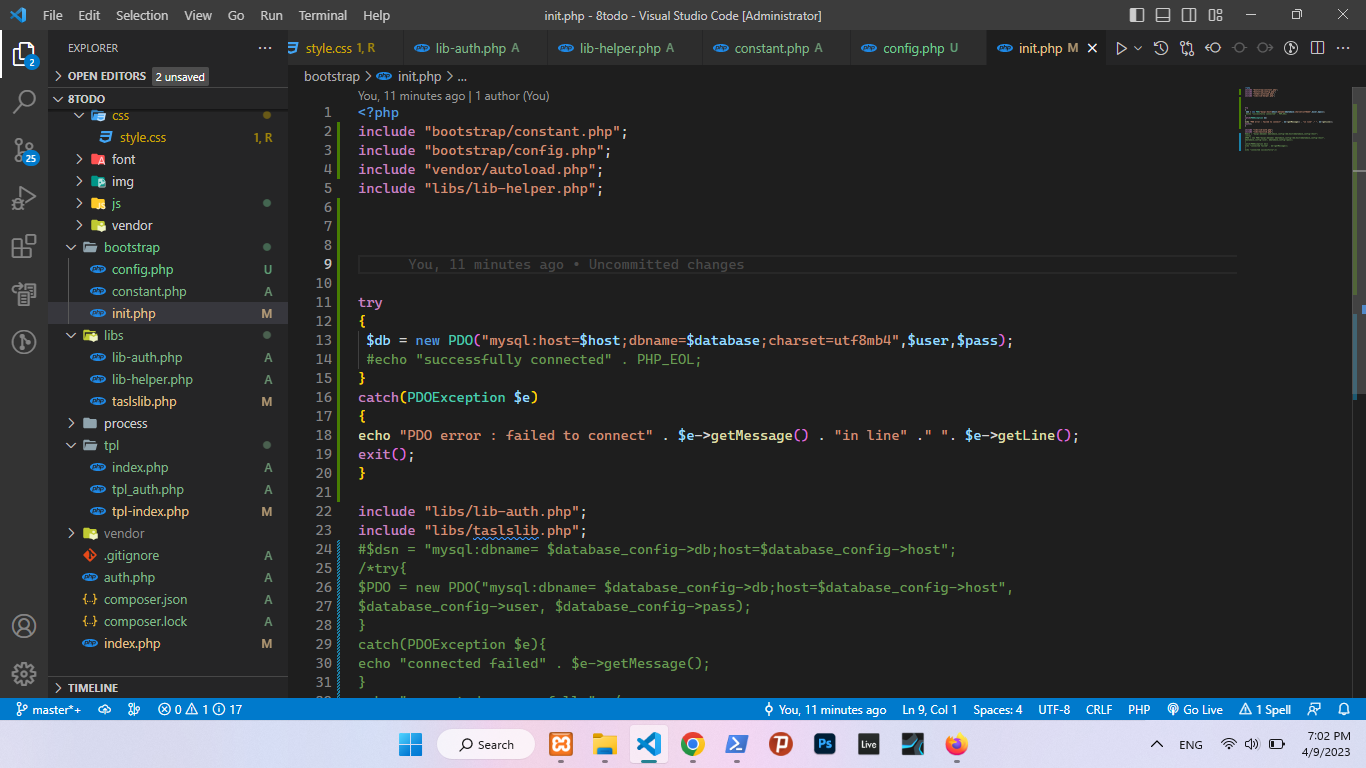1366x768 pixels.
Task: Open taslslib.php in the libs folder
Action: click(x=168, y=401)
